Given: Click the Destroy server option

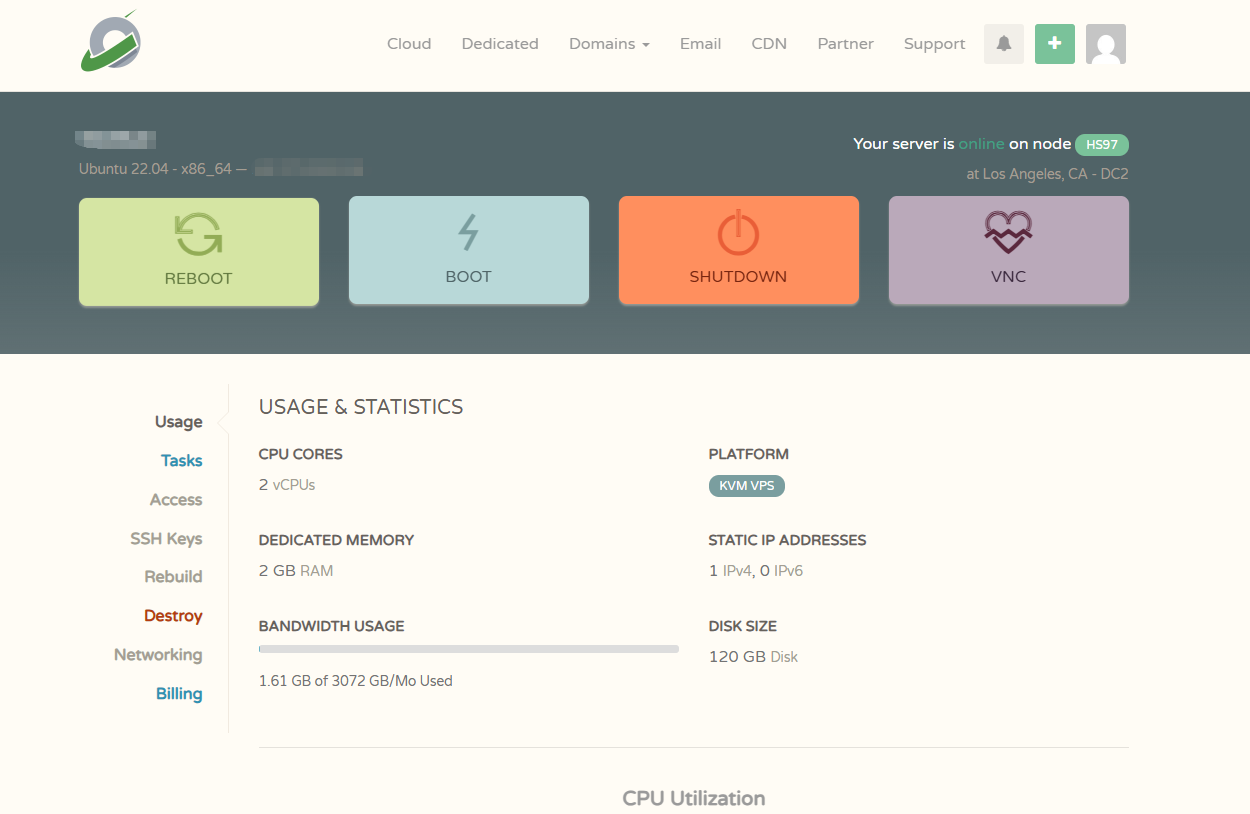Looking at the screenshot, I should pyautogui.click(x=173, y=615).
